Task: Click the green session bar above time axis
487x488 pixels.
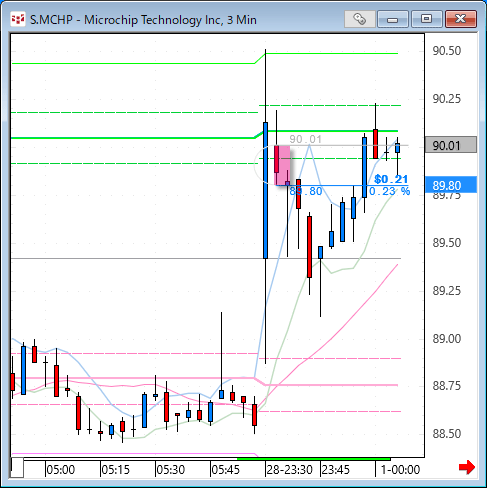Action: pos(313,459)
